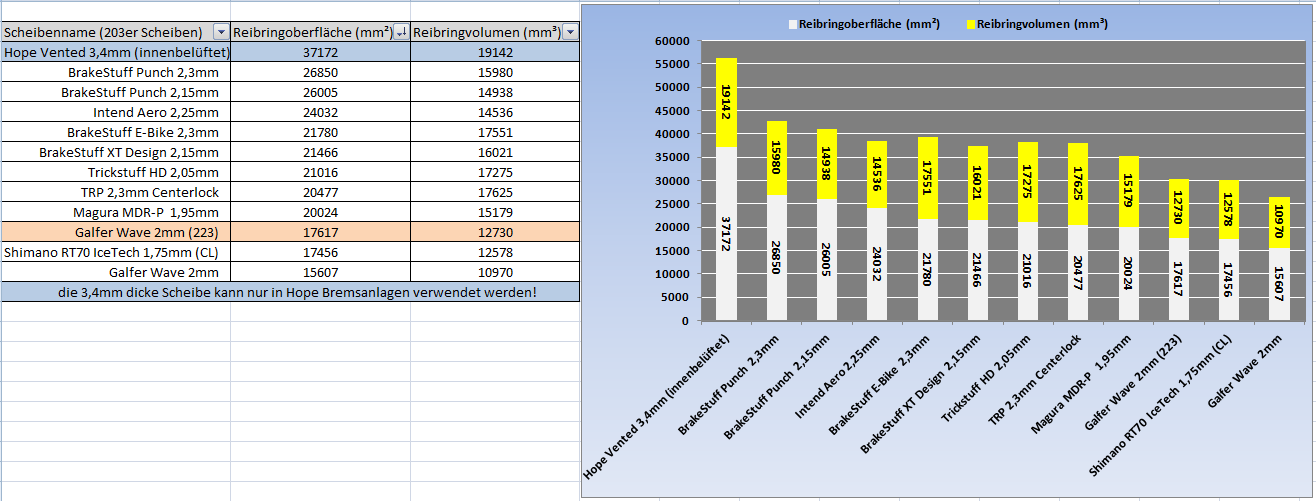Select table cell with surface value 21466
1316x501 pixels.
click(x=321, y=153)
